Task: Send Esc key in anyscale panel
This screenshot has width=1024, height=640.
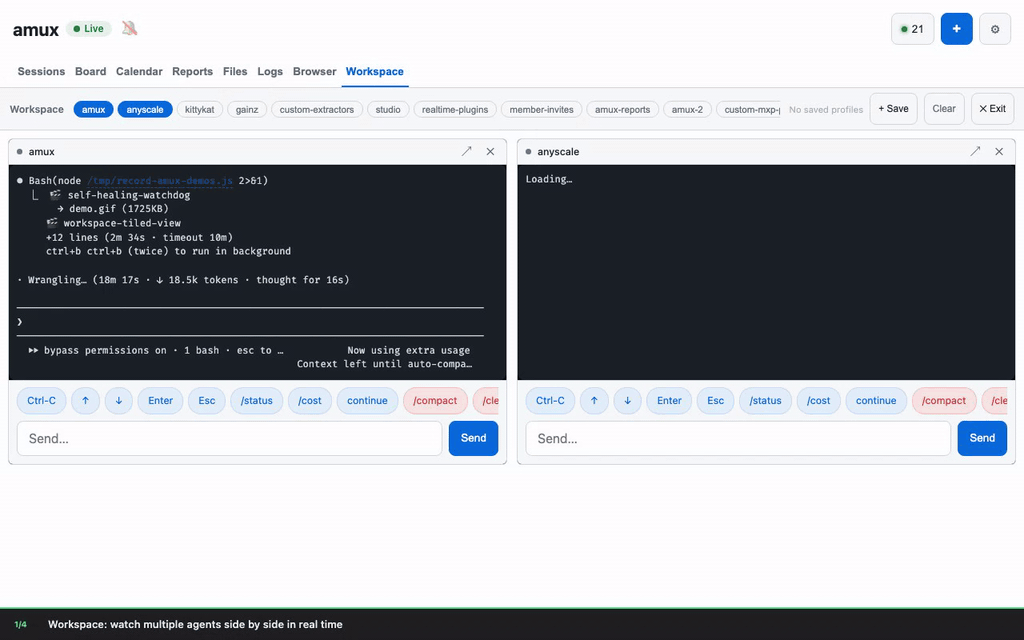Action: [x=716, y=400]
